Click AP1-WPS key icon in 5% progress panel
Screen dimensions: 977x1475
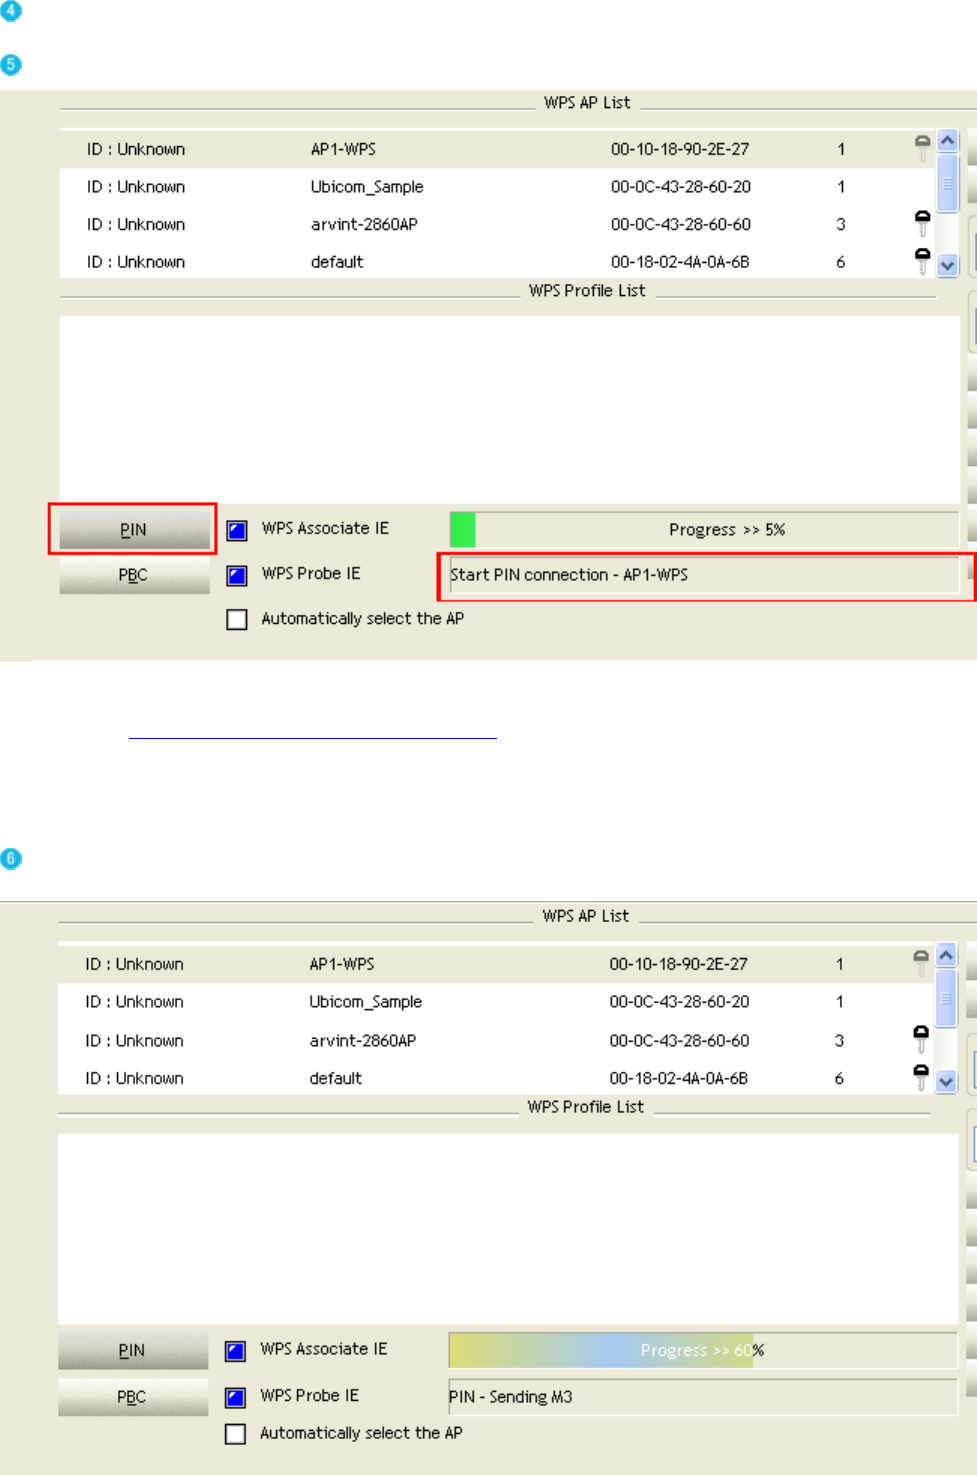[923, 148]
